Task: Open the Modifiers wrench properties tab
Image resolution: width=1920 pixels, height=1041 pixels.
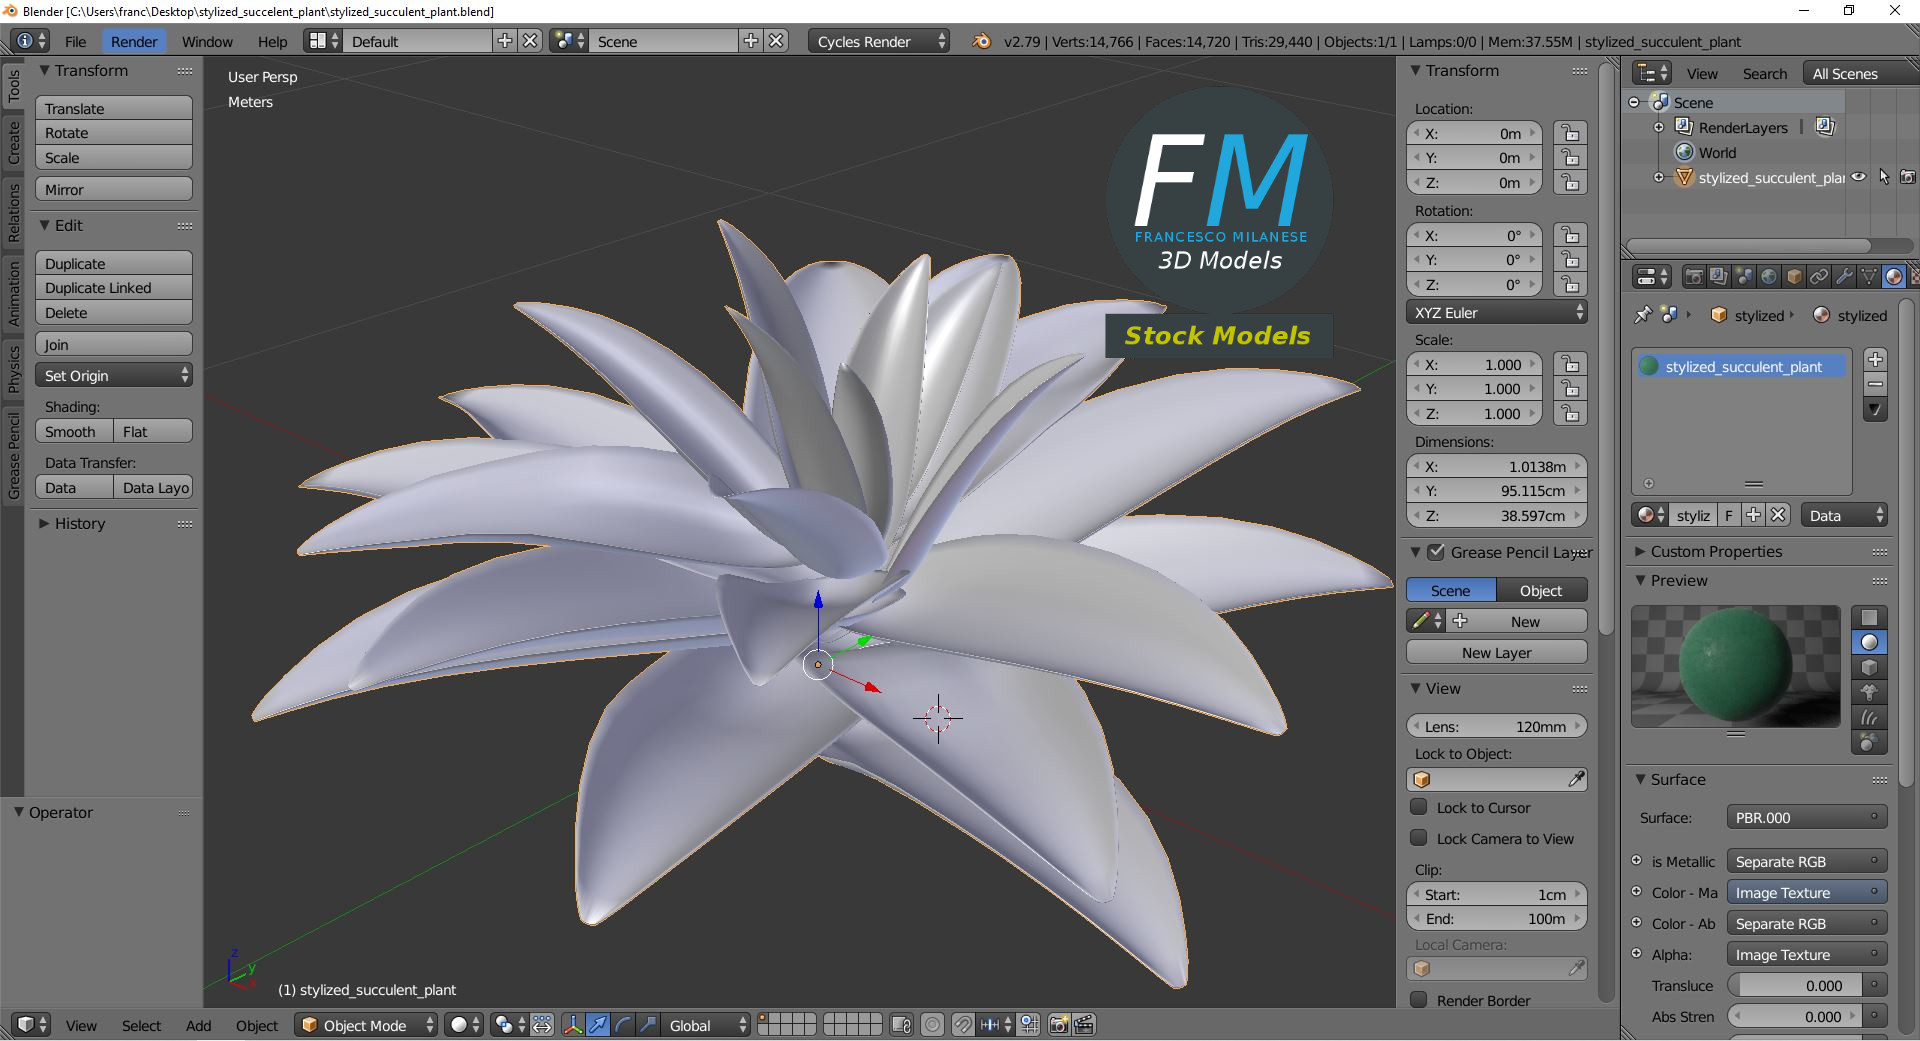Action: 1844,277
